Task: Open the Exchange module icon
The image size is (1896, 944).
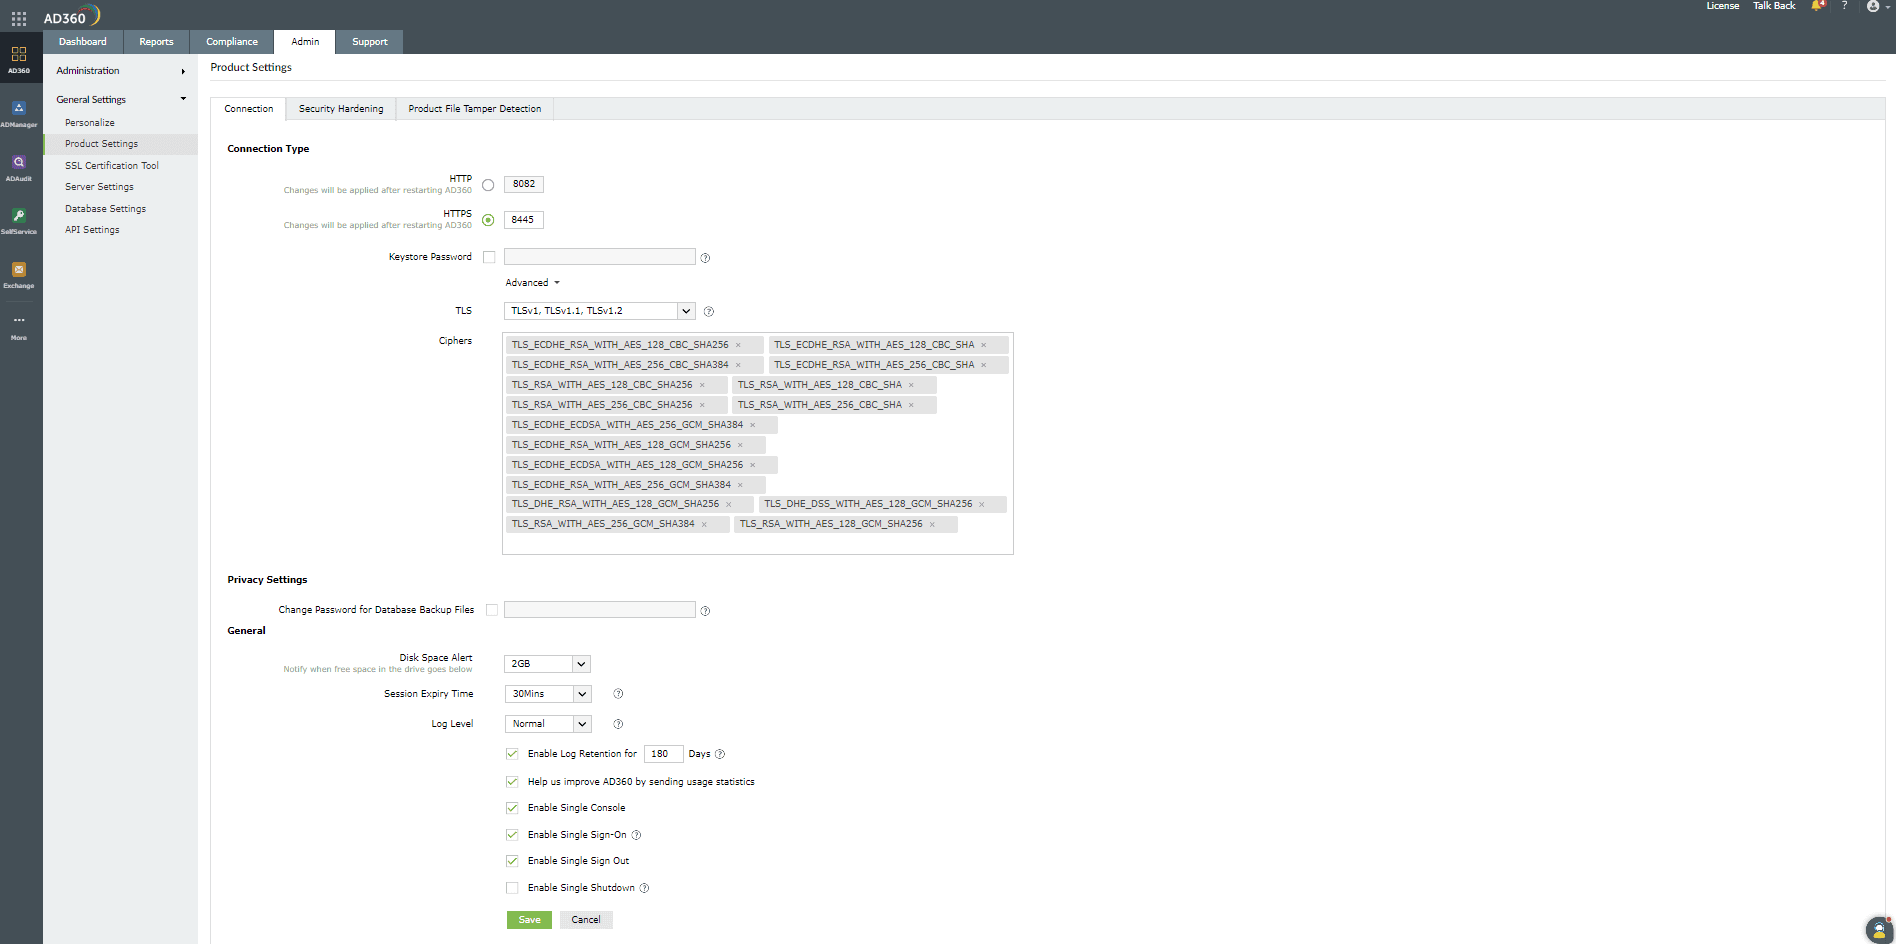Action: tap(19, 270)
